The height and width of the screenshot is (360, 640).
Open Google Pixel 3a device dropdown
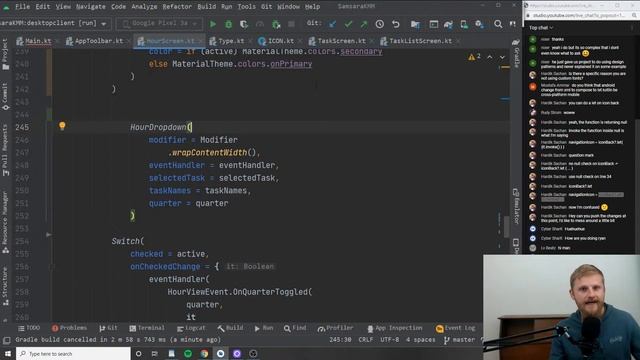[x=160, y=24]
